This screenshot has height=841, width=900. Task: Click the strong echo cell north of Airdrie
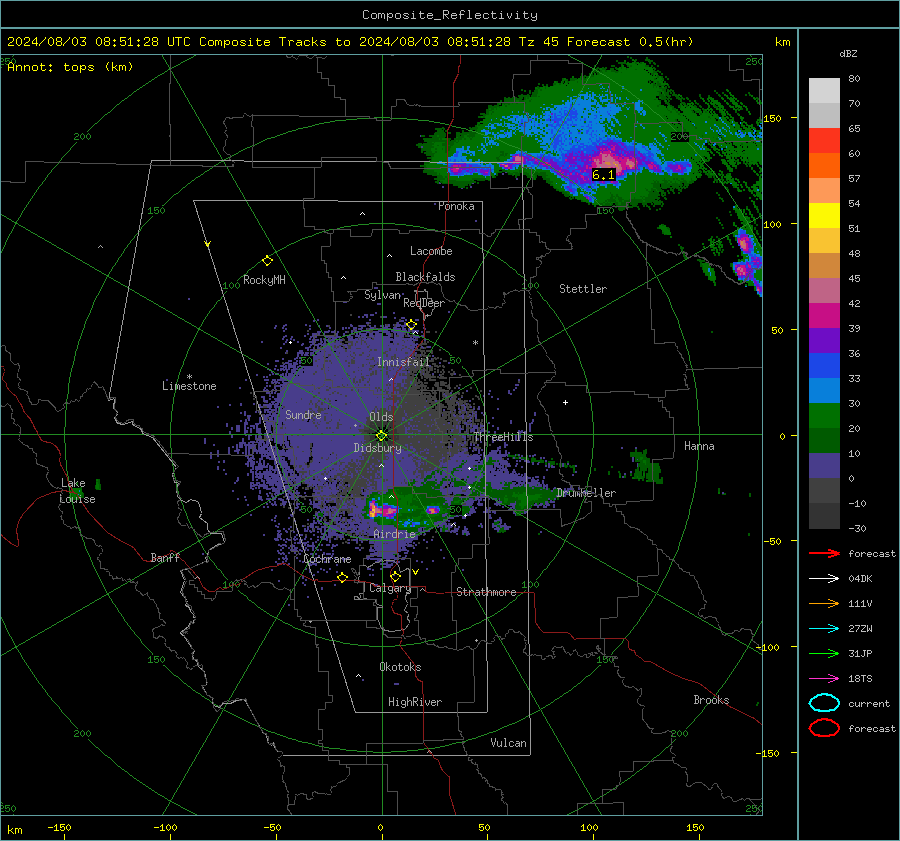click(381, 509)
